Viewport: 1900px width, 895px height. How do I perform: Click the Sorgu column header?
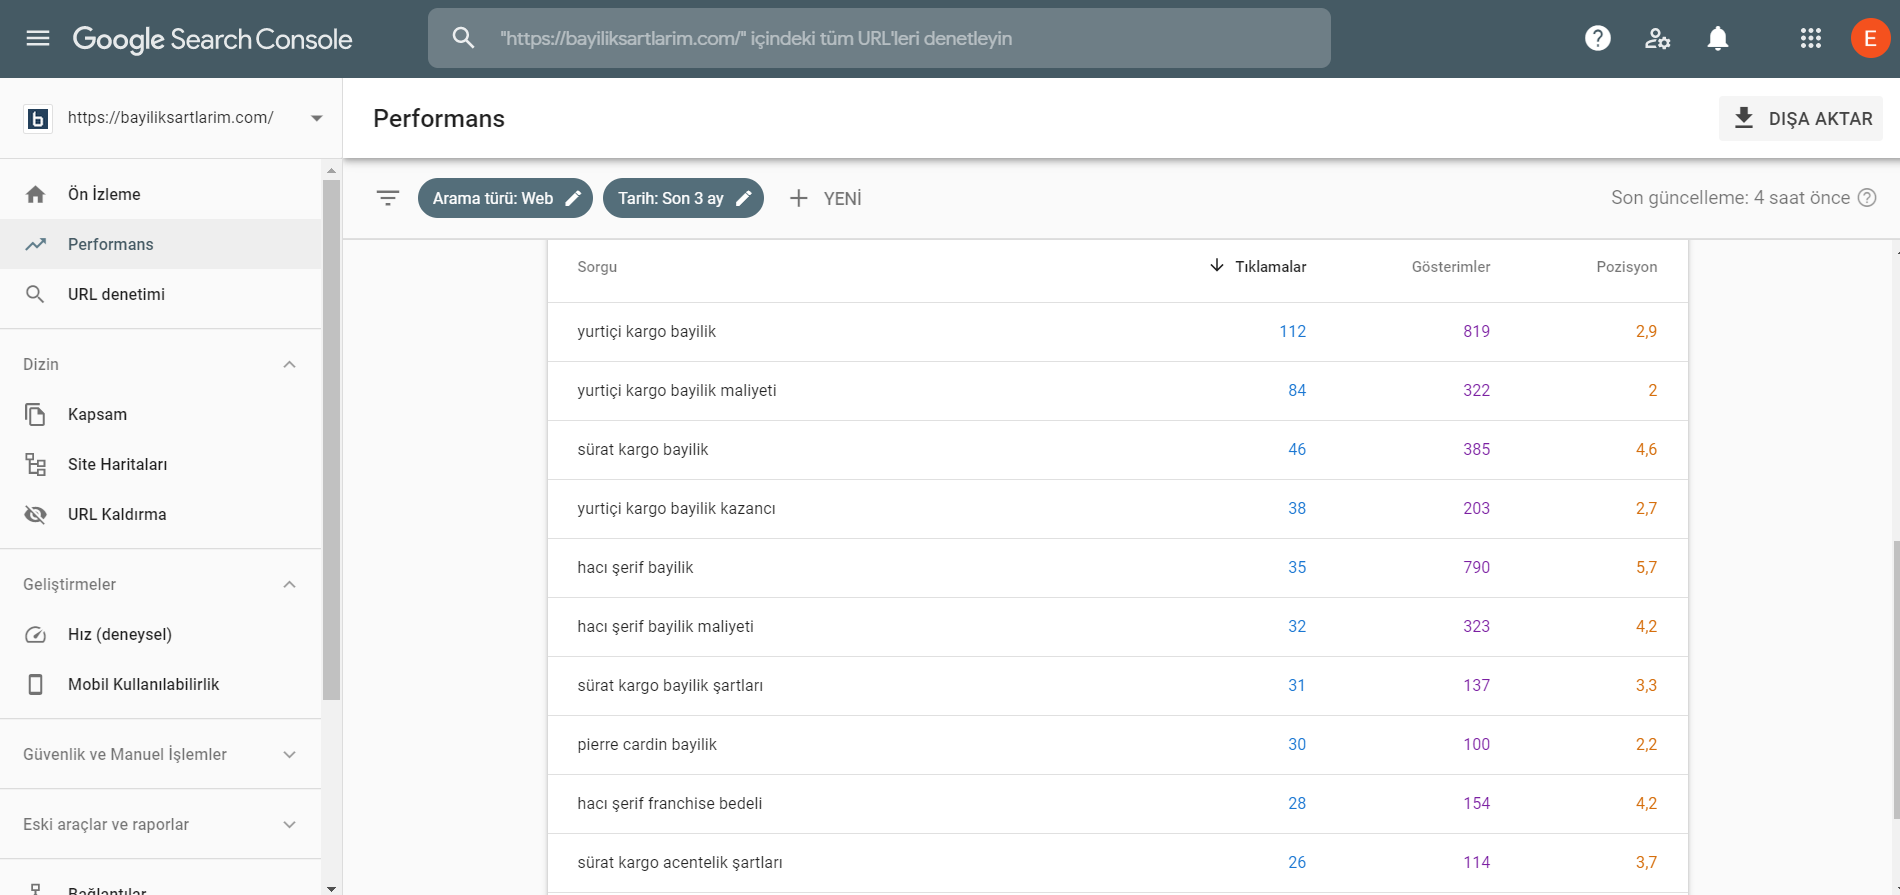click(x=597, y=267)
